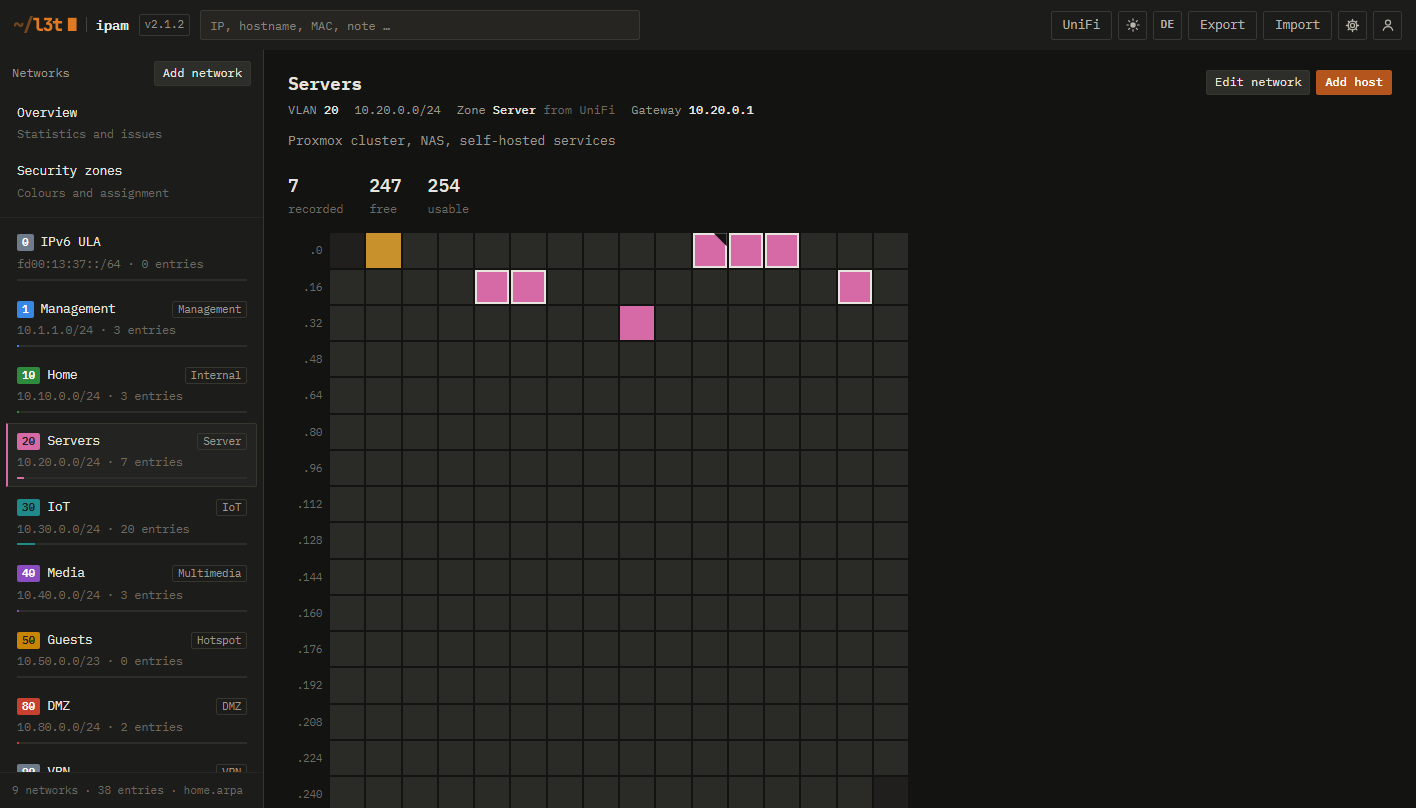This screenshot has width=1416, height=808.
Task: Open the user account icon
Action: pyautogui.click(x=1387, y=25)
